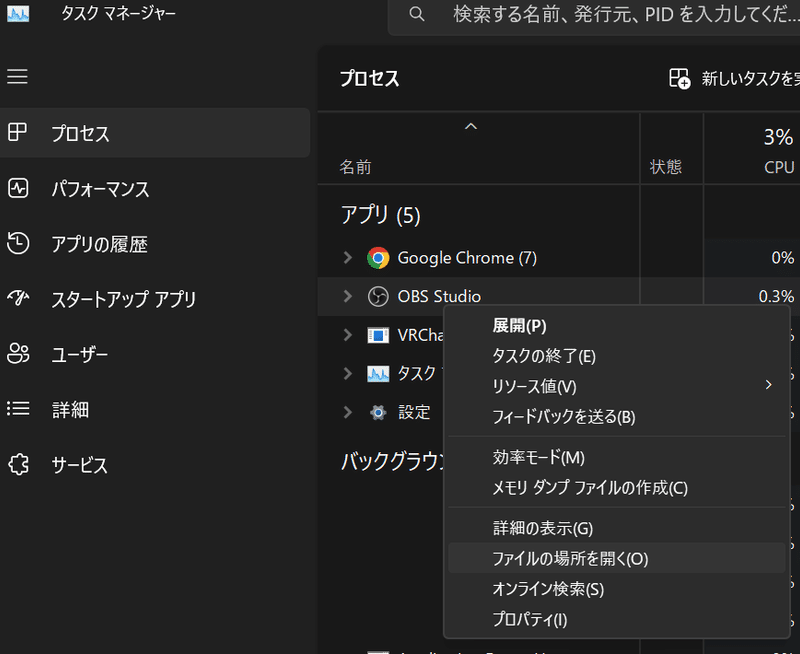Image resolution: width=800 pixels, height=654 pixels.
Task: Choose タスクの終了(E) in context menu
Action: point(616,356)
